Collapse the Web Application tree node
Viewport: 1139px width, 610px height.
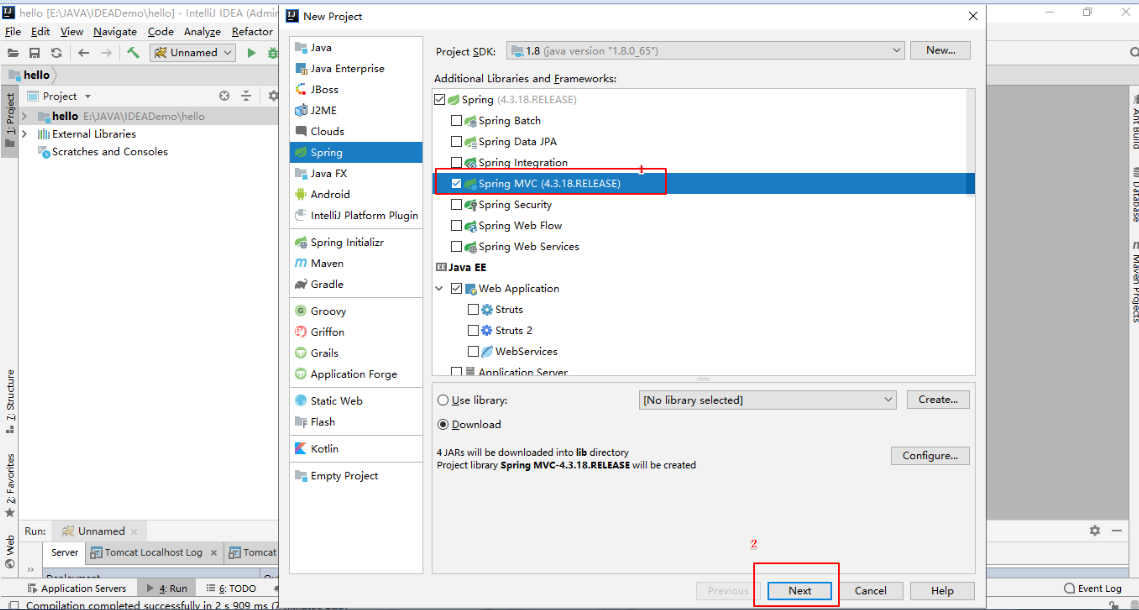(439, 288)
